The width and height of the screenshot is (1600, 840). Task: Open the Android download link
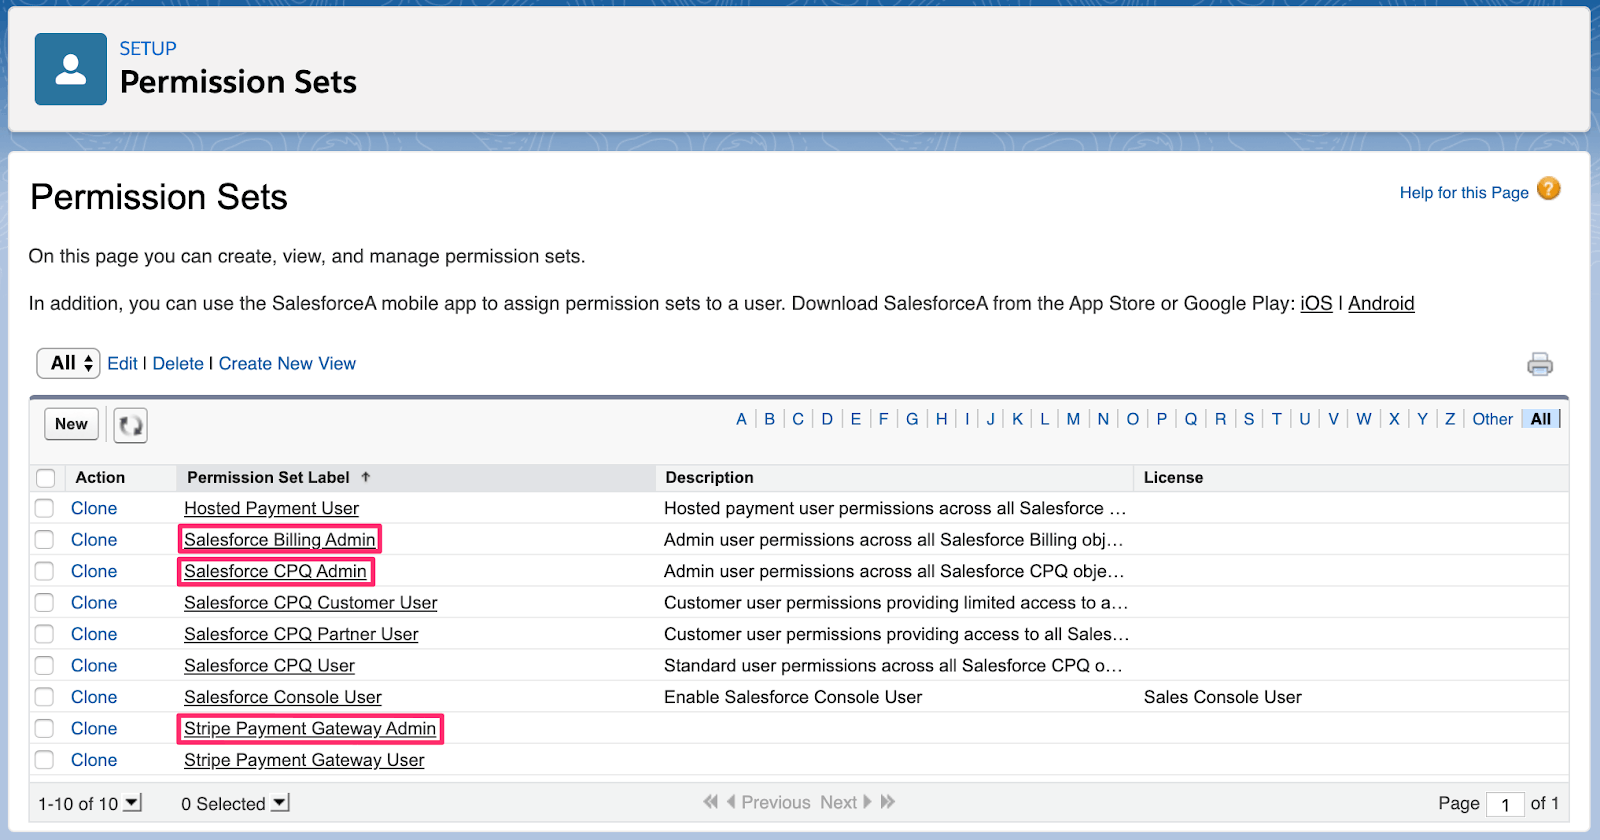coord(1381,303)
